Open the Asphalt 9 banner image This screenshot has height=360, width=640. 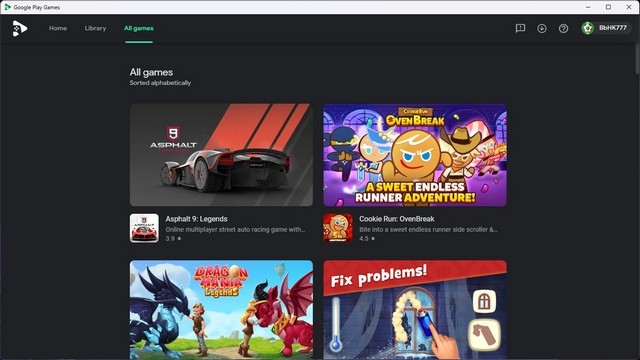(221, 155)
